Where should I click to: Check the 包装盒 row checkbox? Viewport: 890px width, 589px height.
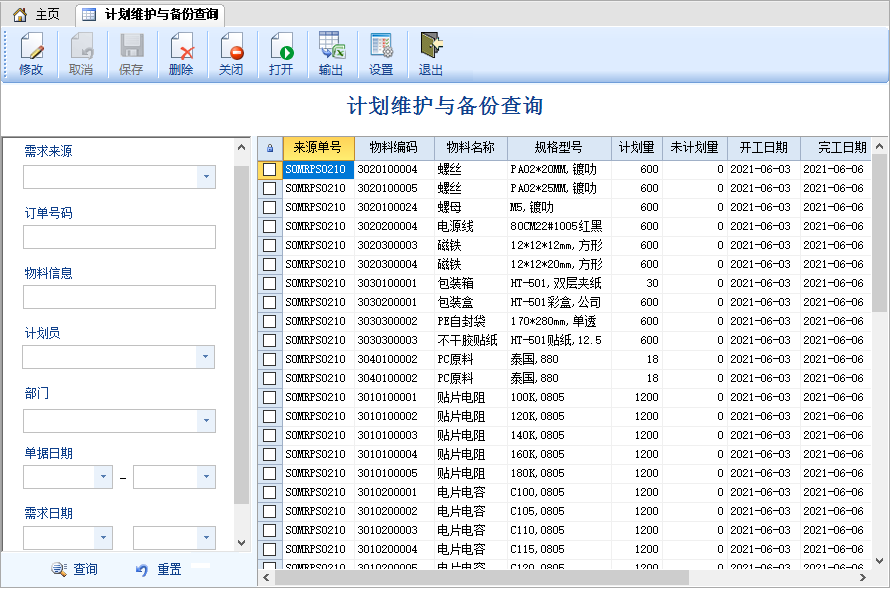pyautogui.click(x=270, y=302)
